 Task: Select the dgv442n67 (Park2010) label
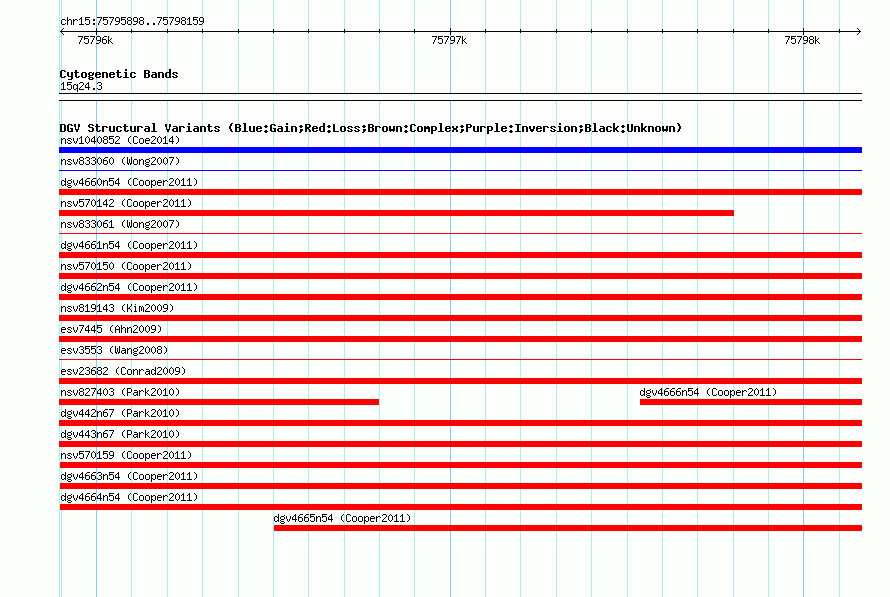(x=120, y=413)
